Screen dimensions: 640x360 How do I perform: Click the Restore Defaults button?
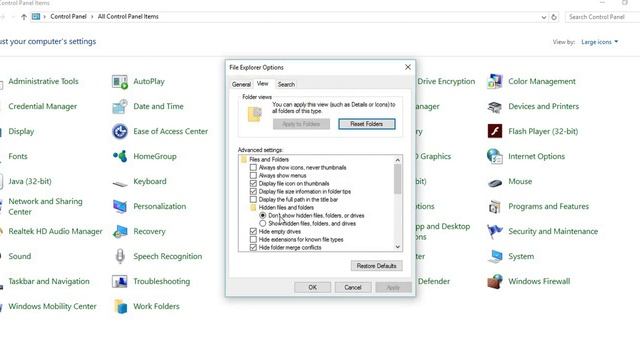coord(376,266)
